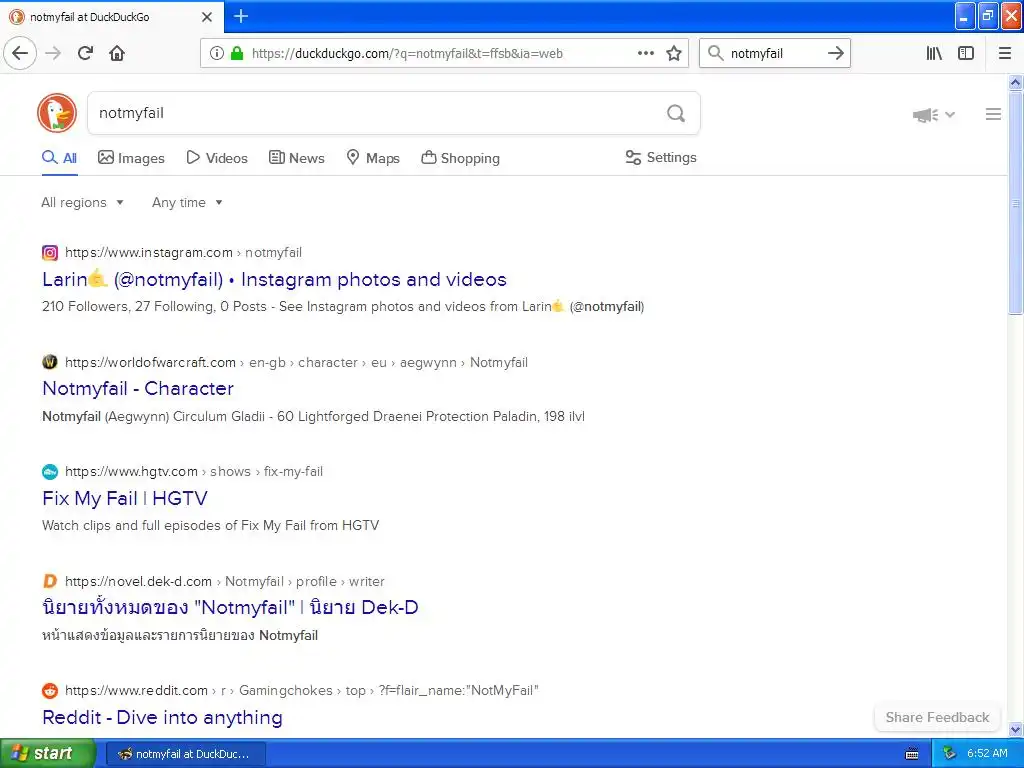The height and width of the screenshot is (768, 1024).
Task: Click the magnifier icon in Firefox search box
Action: pos(716,54)
